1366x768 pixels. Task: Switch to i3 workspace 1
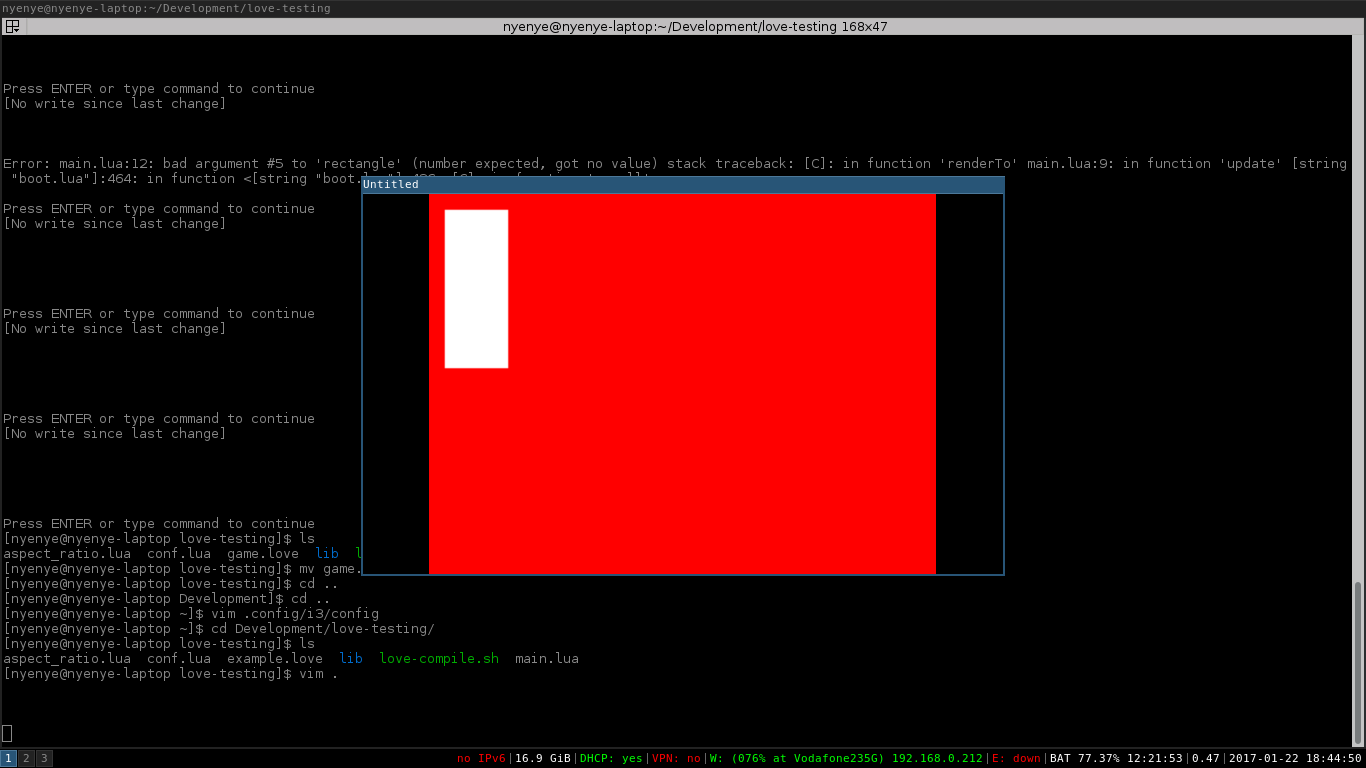coord(8,758)
